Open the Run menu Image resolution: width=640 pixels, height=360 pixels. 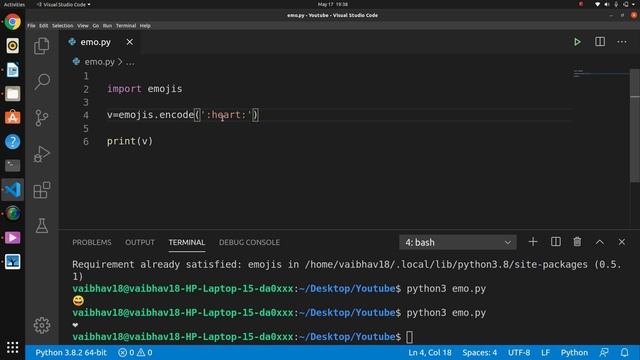[x=107, y=26]
